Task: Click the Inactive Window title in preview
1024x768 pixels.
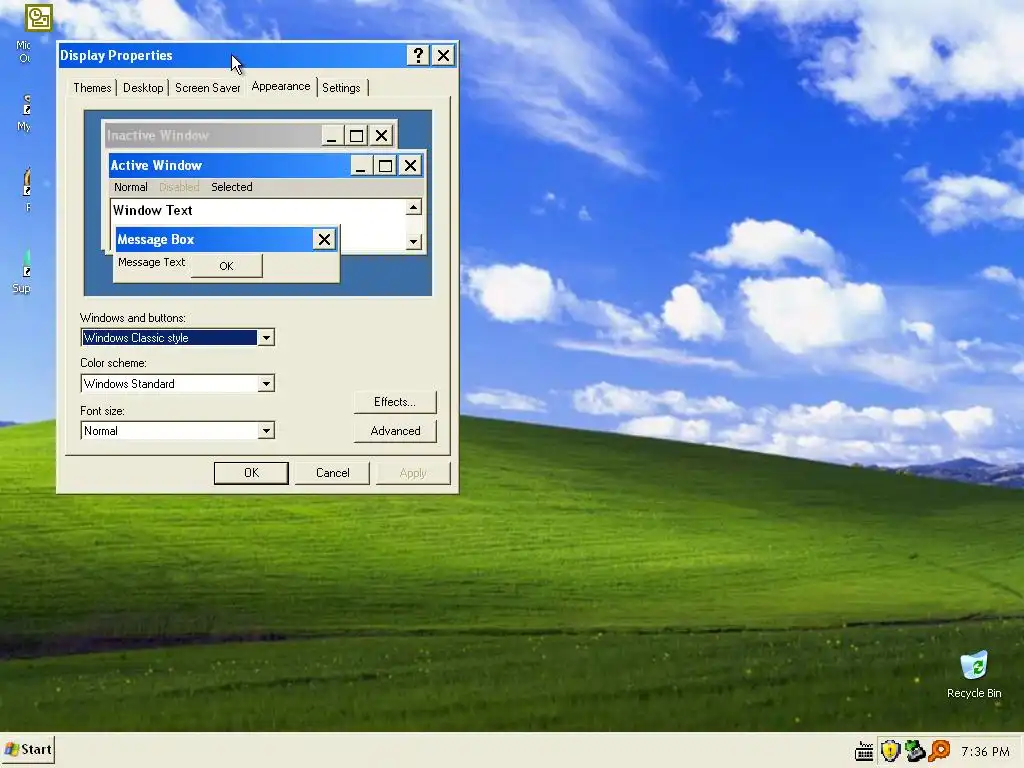Action: click(158, 135)
